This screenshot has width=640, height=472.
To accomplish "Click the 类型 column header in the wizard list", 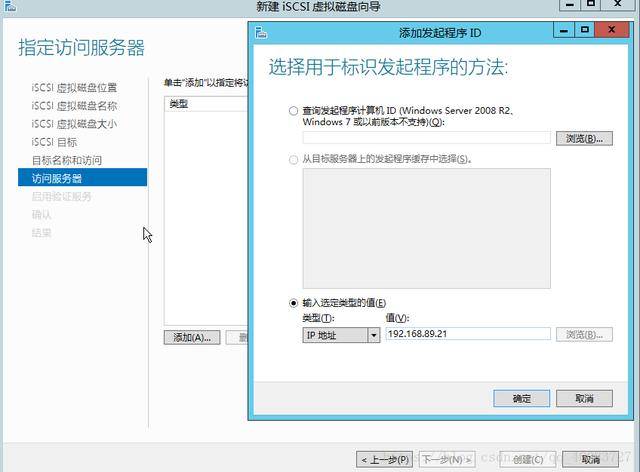I will click(206, 104).
